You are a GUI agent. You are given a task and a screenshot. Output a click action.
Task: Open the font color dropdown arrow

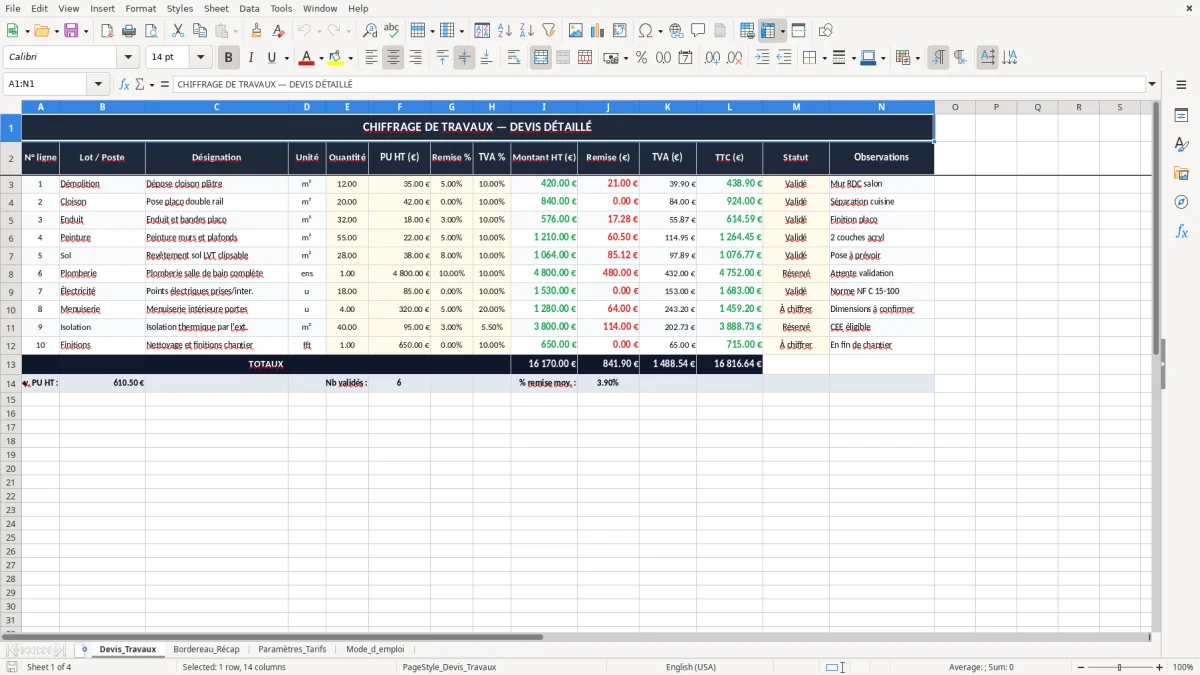point(321,58)
